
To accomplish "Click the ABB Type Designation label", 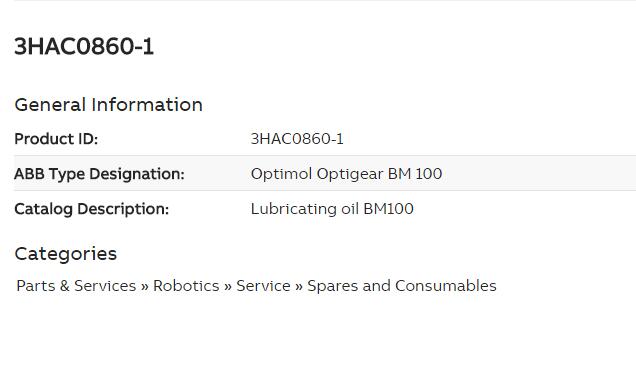I will pos(99,174).
